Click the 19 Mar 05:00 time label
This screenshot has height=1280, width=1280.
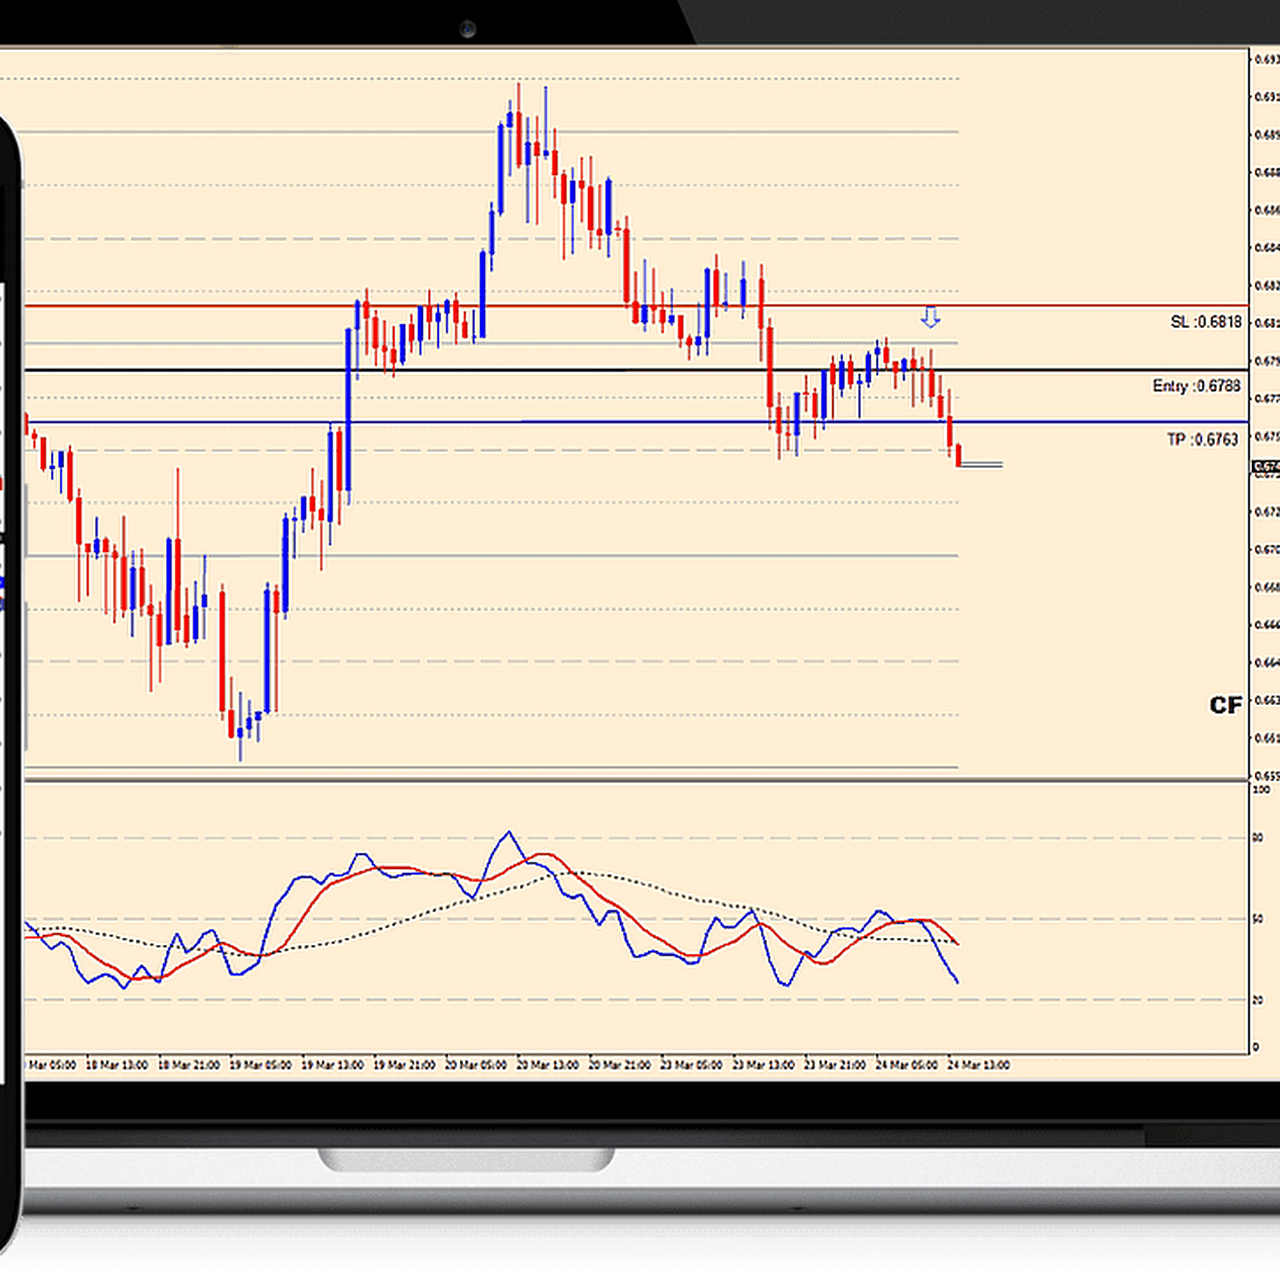point(261,1065)
